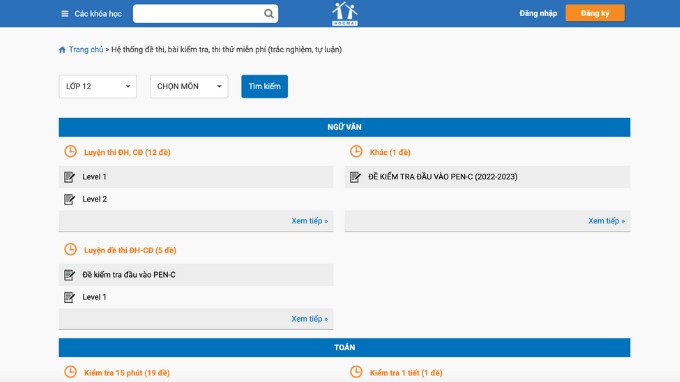Open the Hocmai logo in header
Screen dimensions: 680x382
(345, 13)
